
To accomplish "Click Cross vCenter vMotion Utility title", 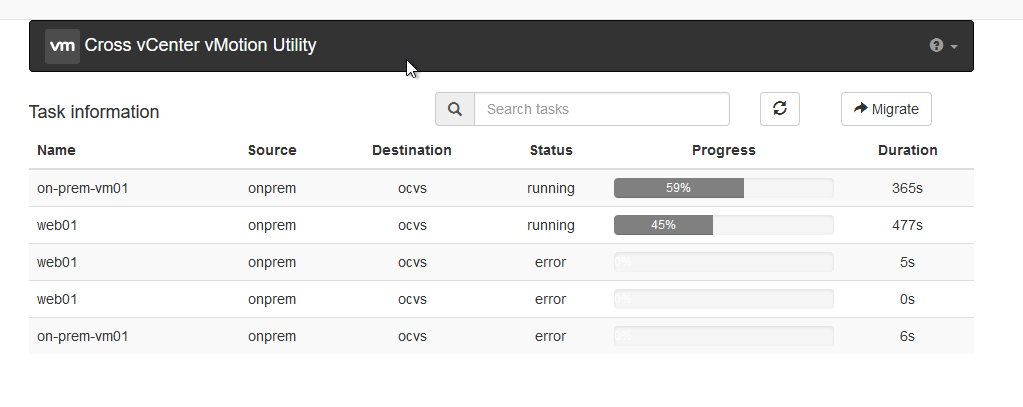I will [x=200, y=45].
